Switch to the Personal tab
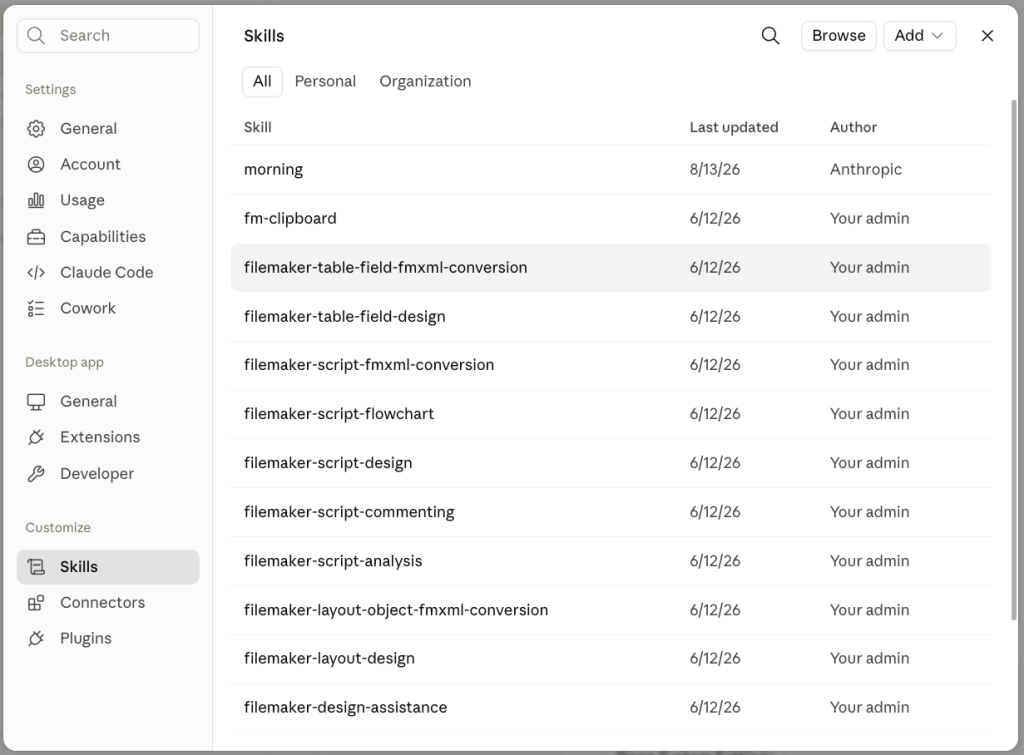This screenshot has width=1024, height=755. [x=325, y=82]
